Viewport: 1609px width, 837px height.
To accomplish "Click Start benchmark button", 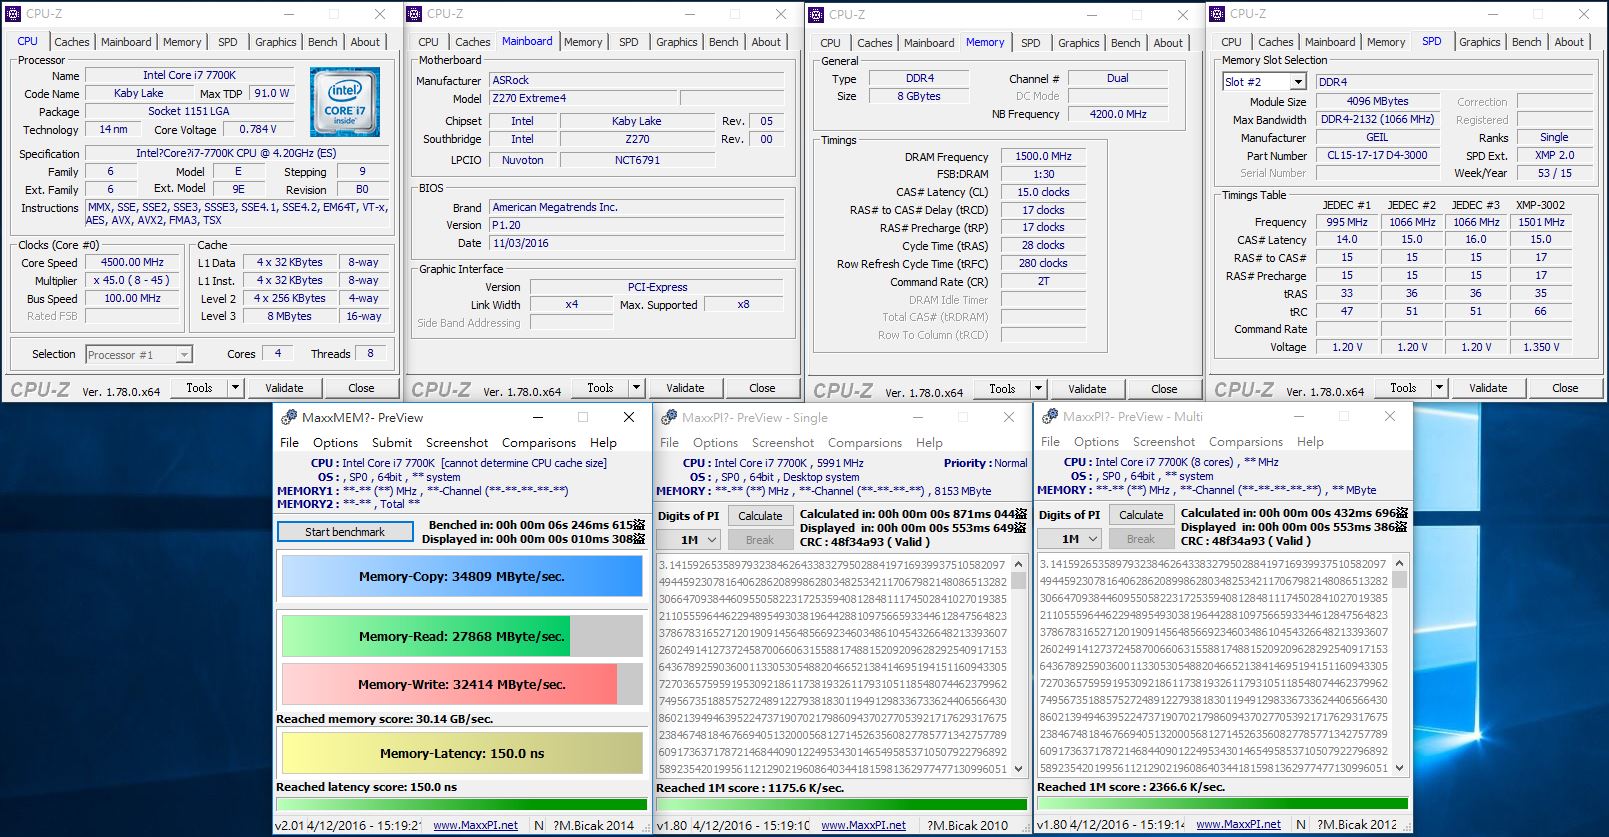I will coord(345,532).
